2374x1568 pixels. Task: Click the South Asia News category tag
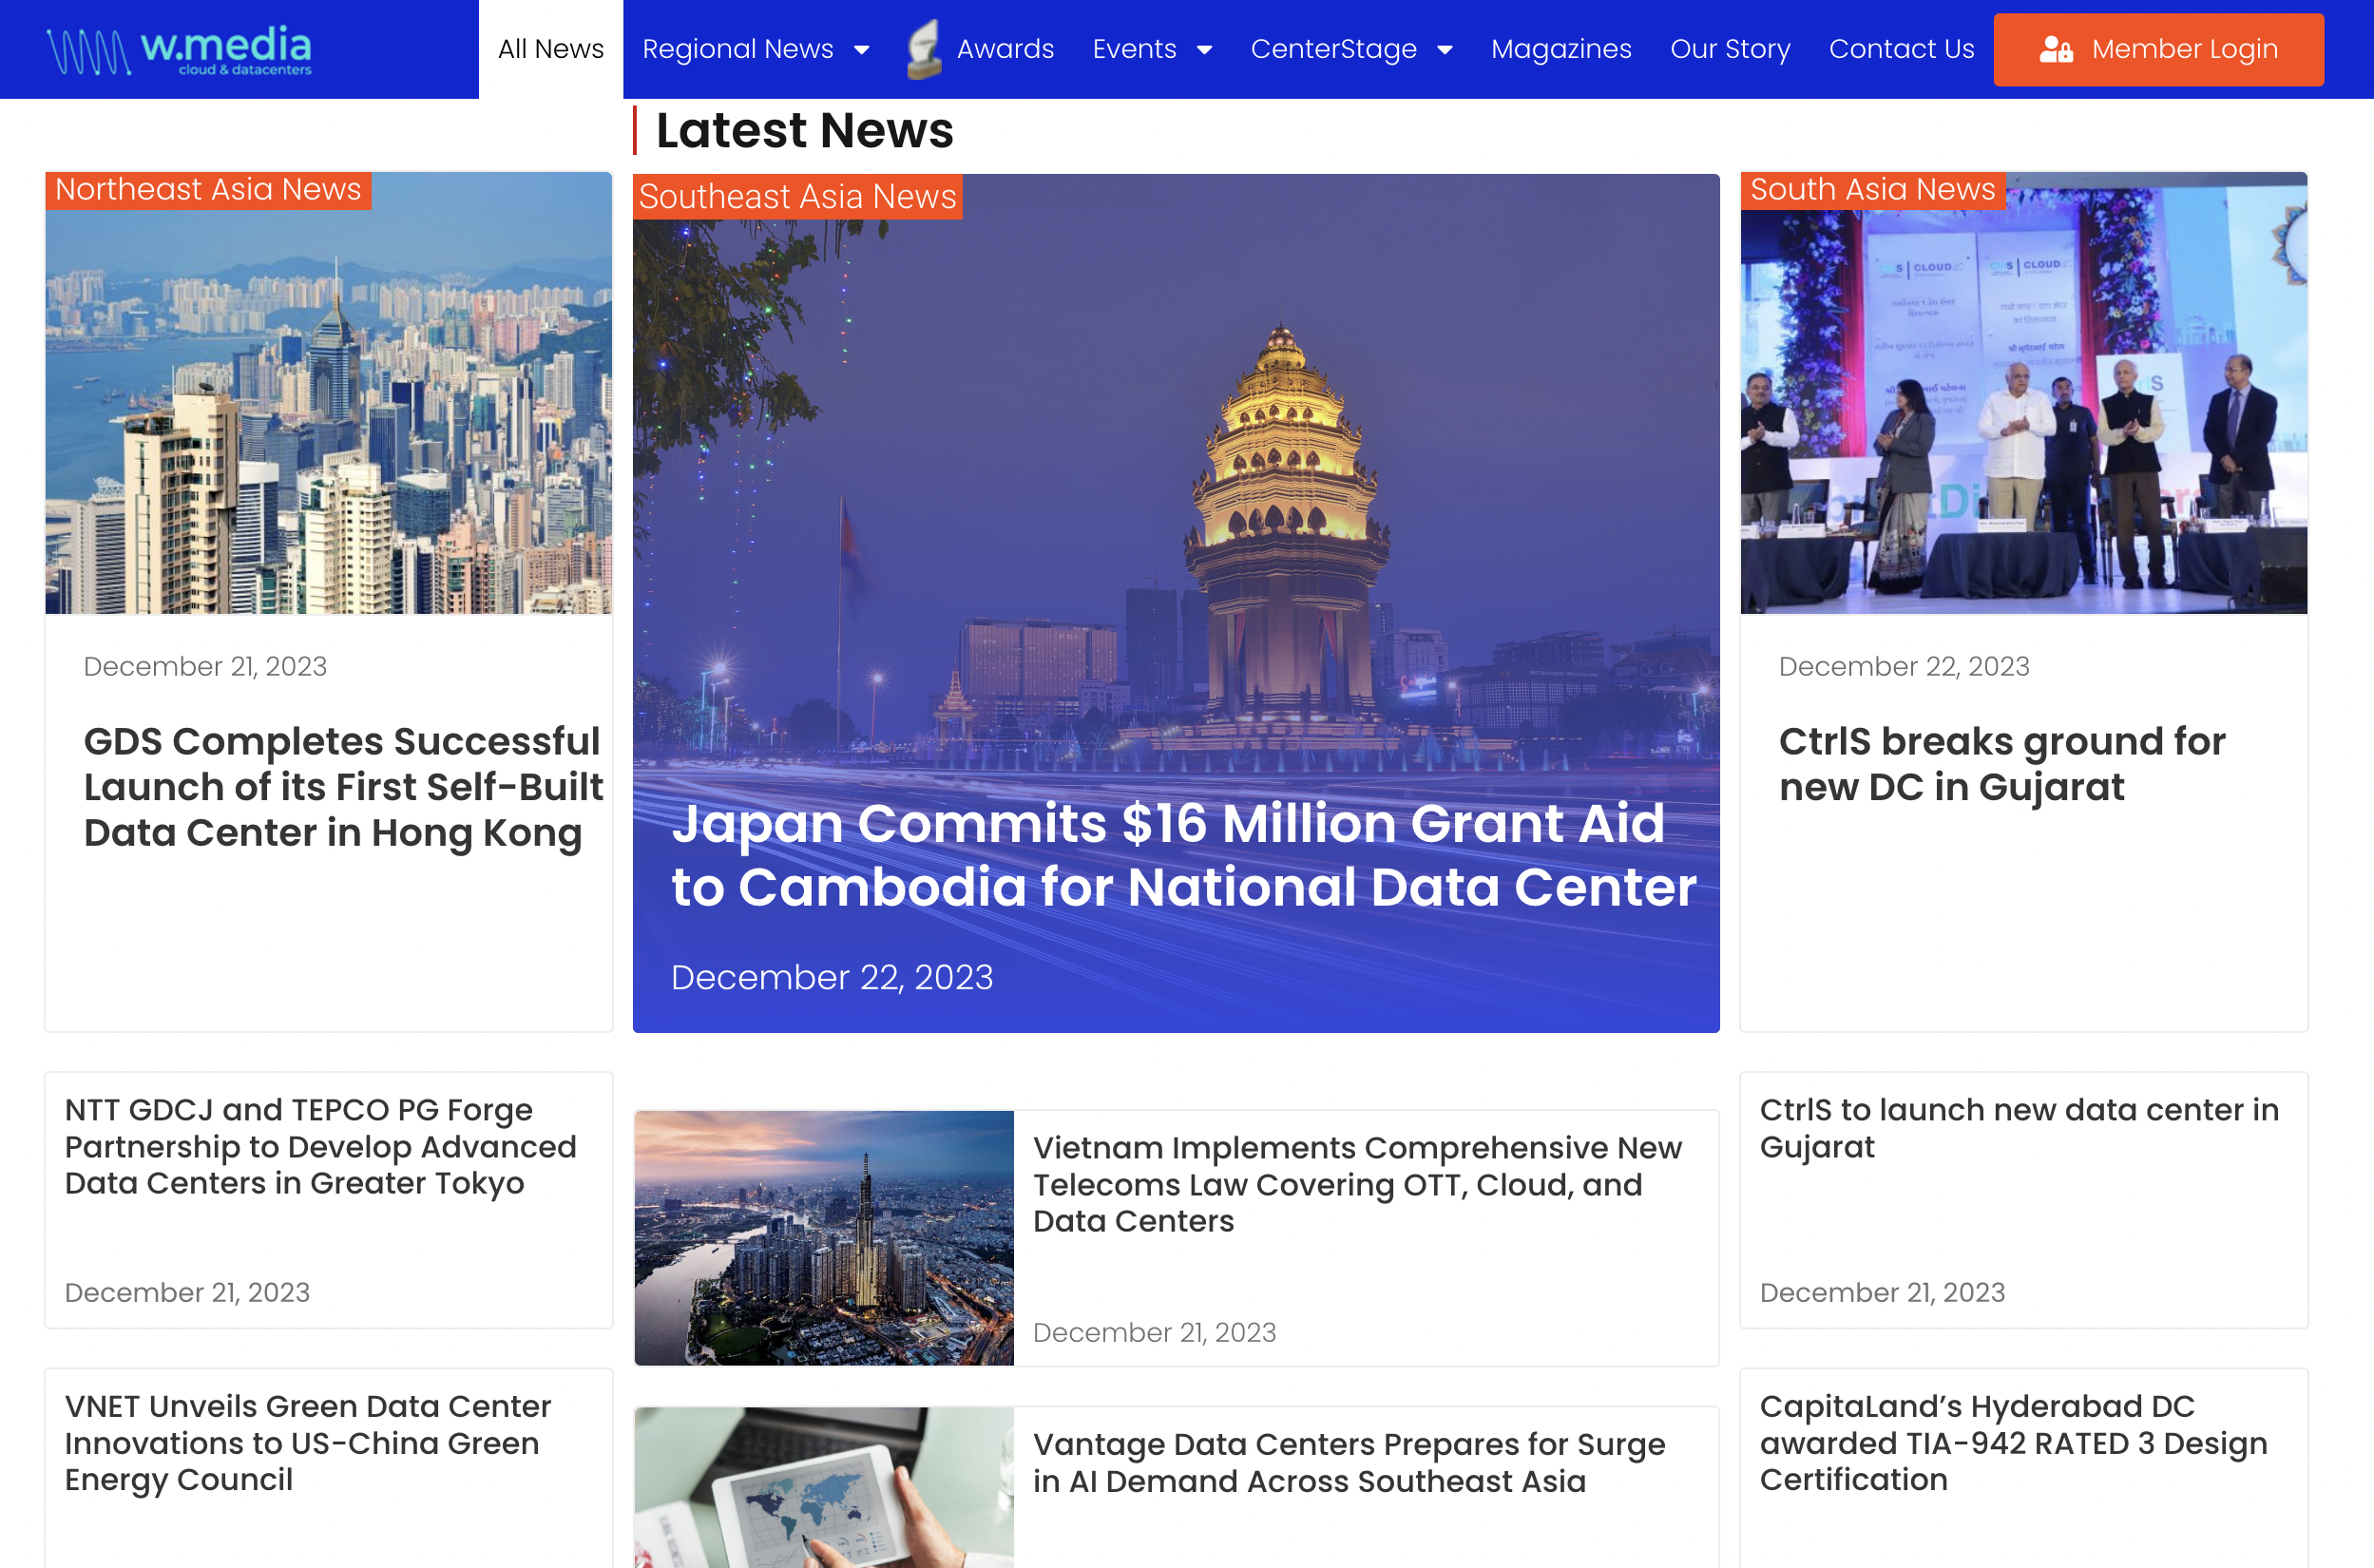click(x=1872, y=190)
